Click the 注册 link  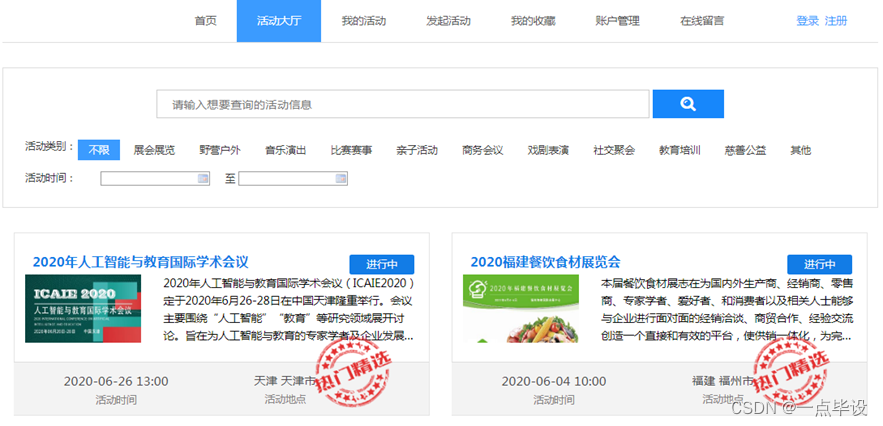pyautogui.click(x=836, y=21)
